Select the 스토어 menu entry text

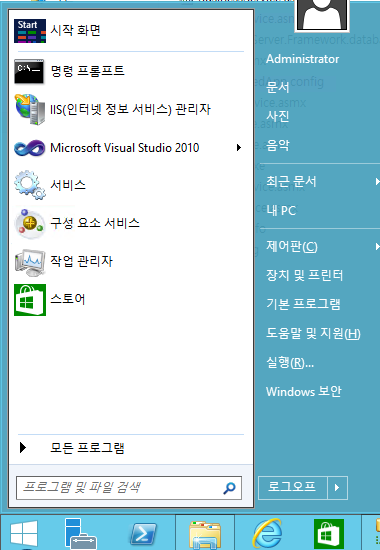point(68,299)
